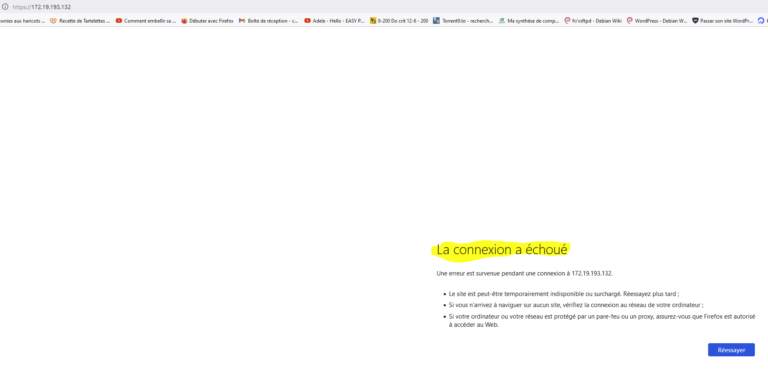Click the site information icon beside the URL
Viewport: 768px width, 390px height.
[5, 7]
